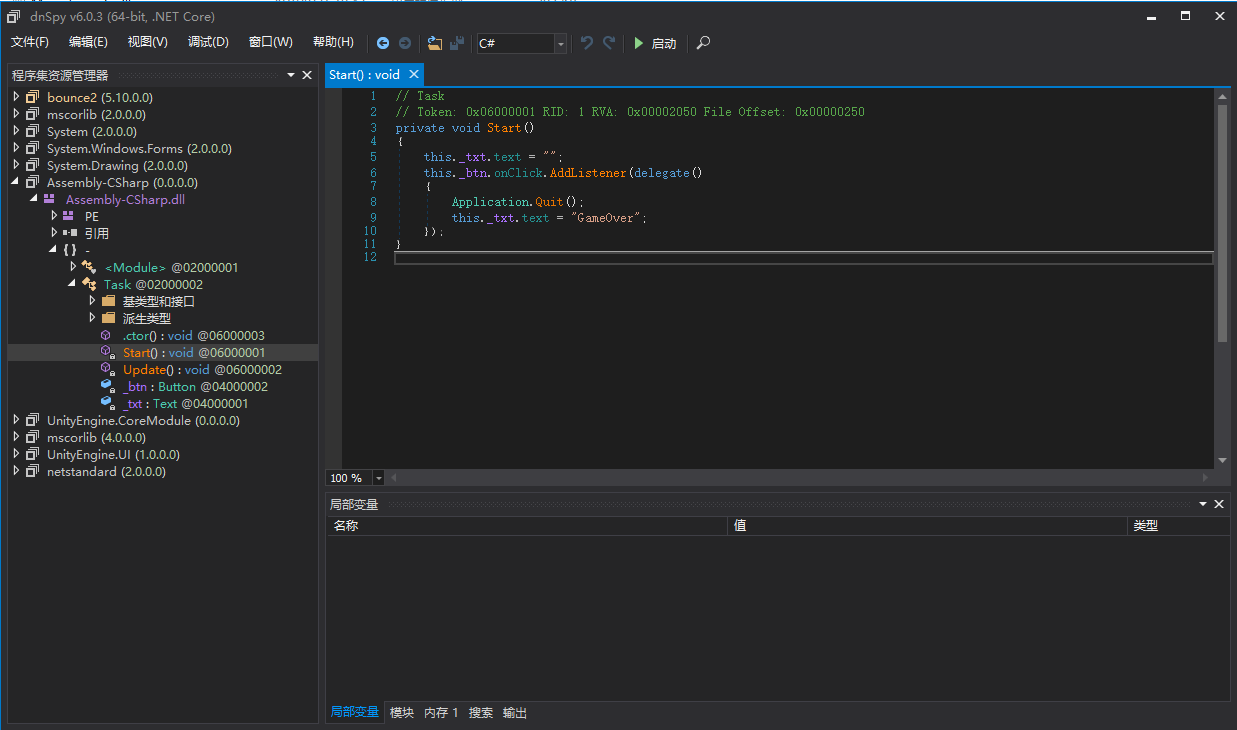Click the references node icon next to 引用
The width and height of the screenshot is (1237, 730).
point(70,233)
